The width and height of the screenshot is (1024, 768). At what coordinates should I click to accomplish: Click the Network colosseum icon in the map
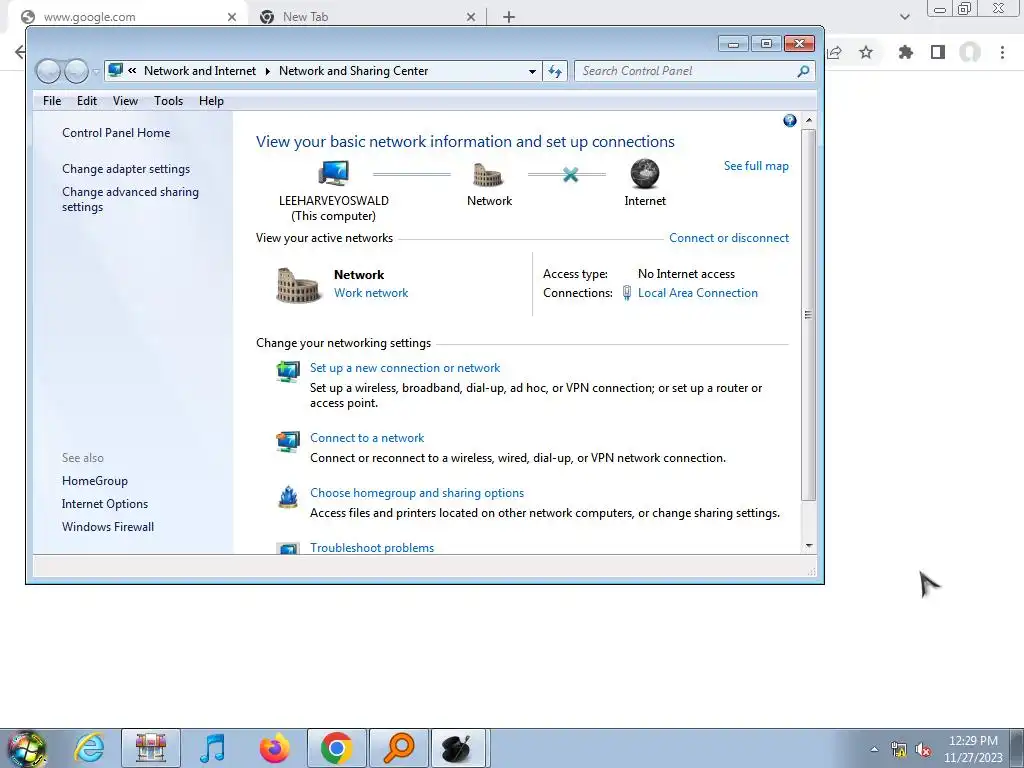point(488,175)
